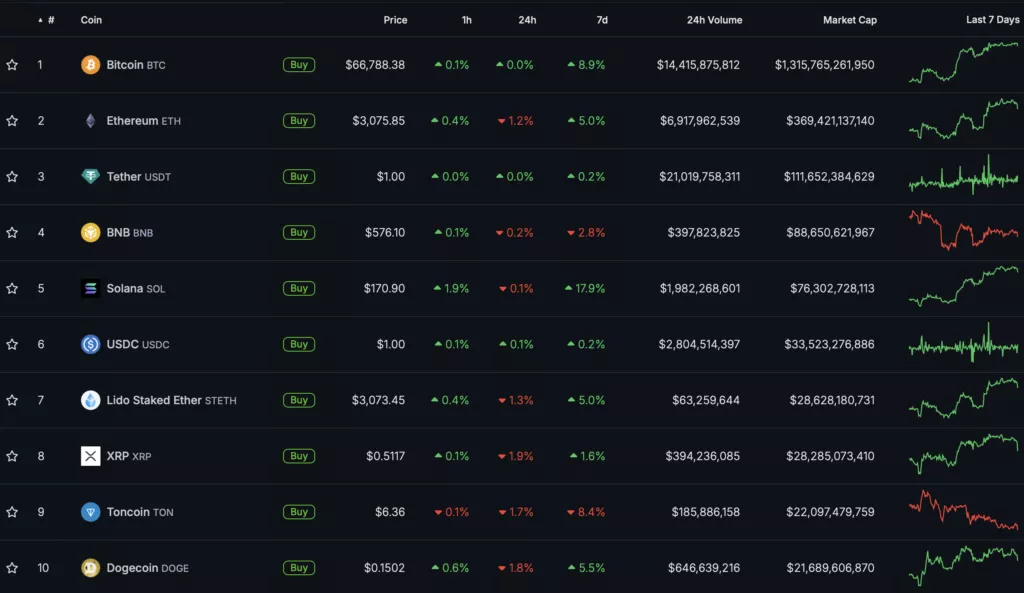Buy Lido Staked Ether
Screen dimensions: 1024x593
299,400
